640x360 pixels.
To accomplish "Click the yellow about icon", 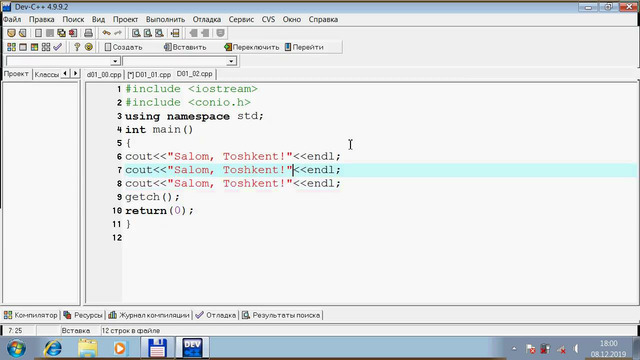I will 88,47.
